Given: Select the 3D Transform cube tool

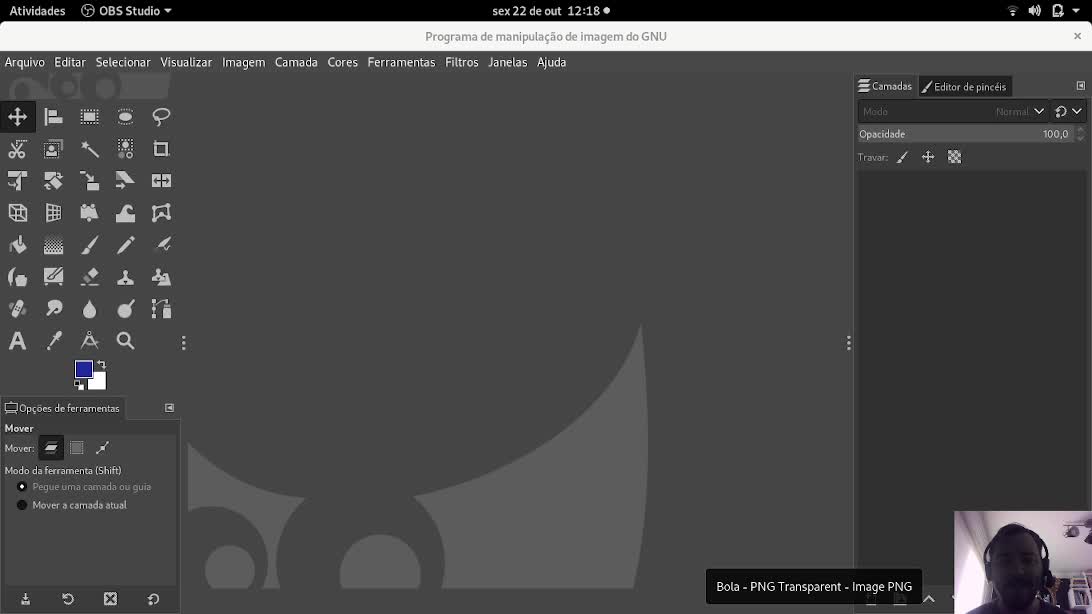Looking at the screenshot, I should point(17,212).
